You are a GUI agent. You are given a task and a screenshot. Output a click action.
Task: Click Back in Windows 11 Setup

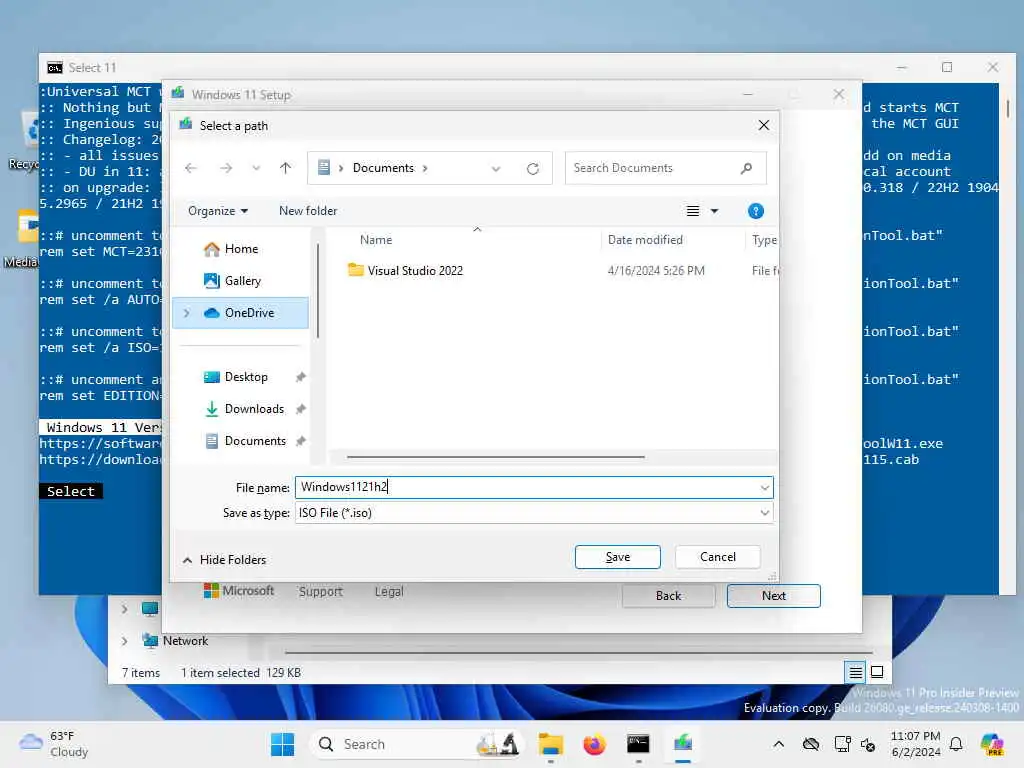[668, 596]
